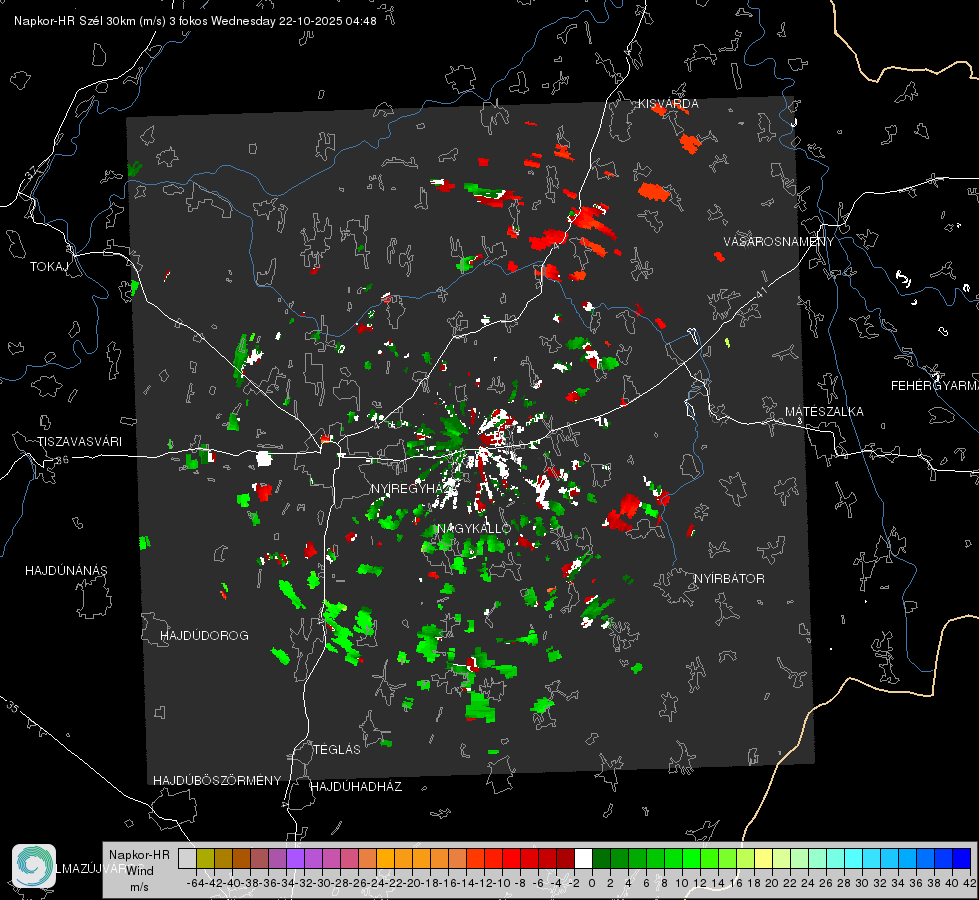979x900 pixels.
Task: Select the HAJDÚNÁNÁS city label
Action: pos(66,571)
